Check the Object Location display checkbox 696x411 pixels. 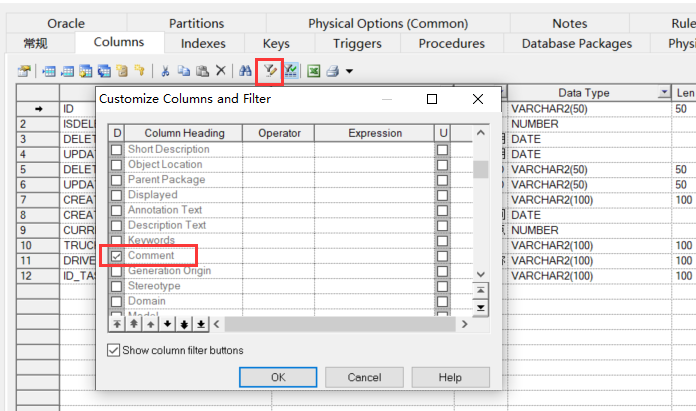[116, 165]
